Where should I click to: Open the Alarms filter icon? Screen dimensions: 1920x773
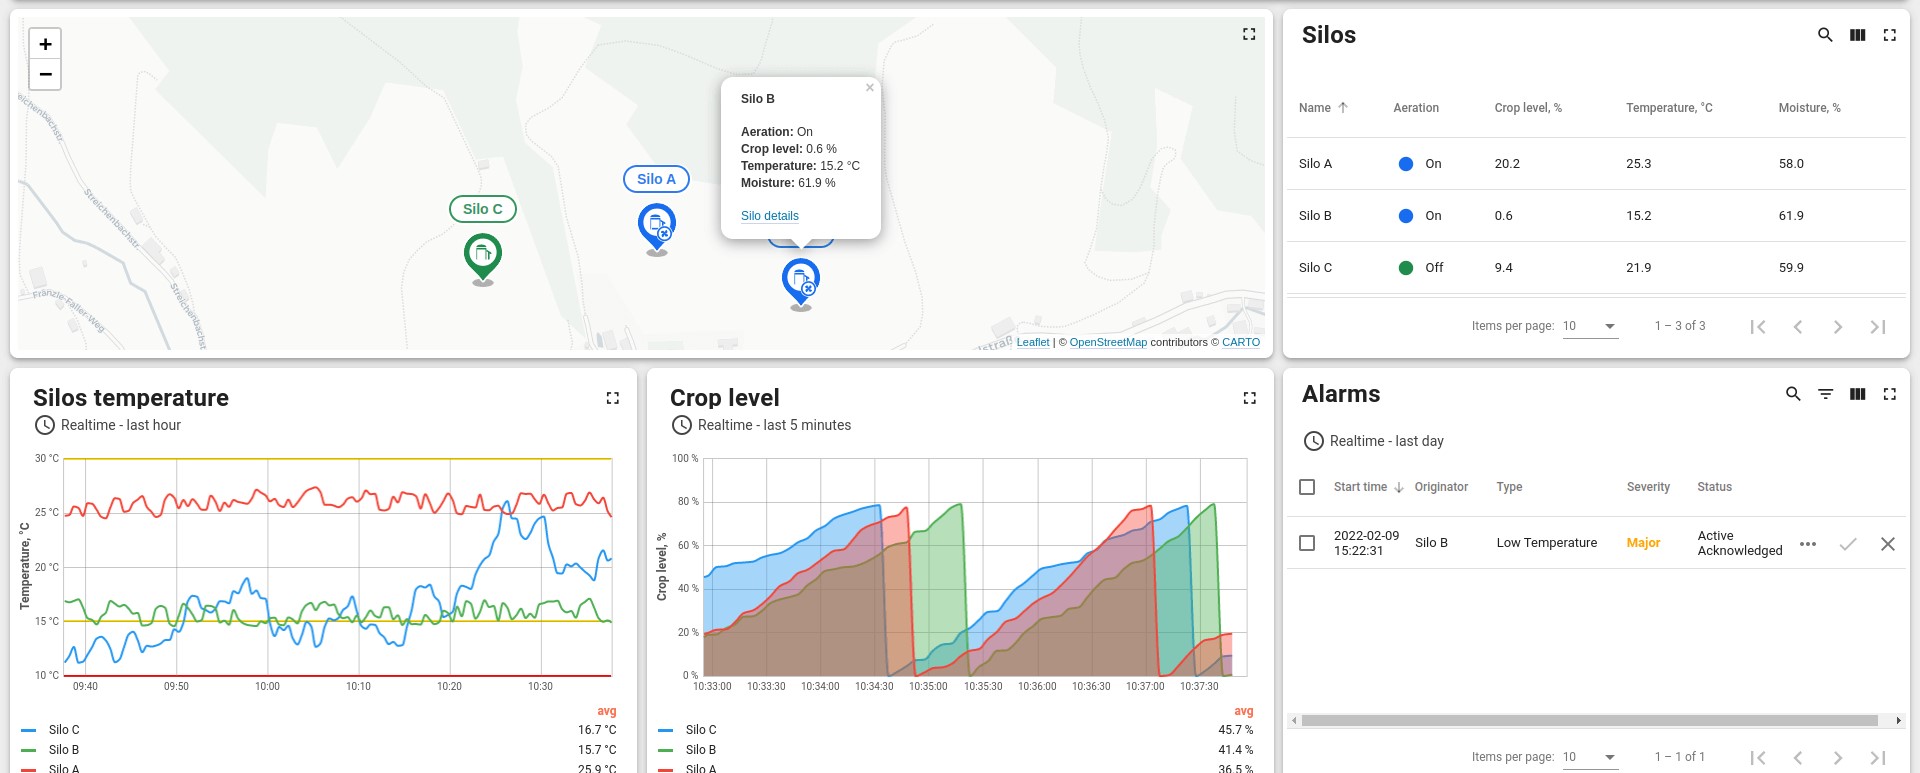(x=1825, y=394)
